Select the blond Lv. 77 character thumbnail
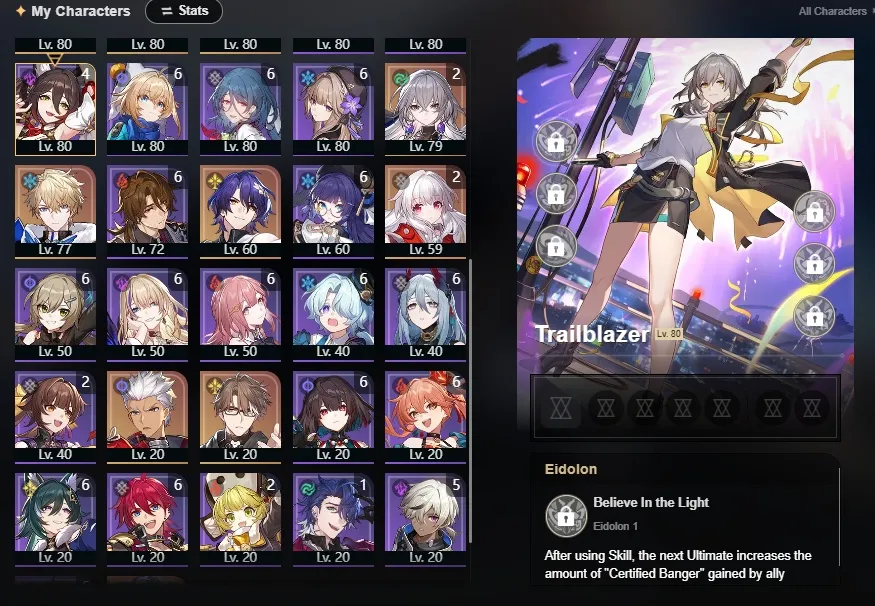This screenshot has height=606, width=875. (55, 211)
